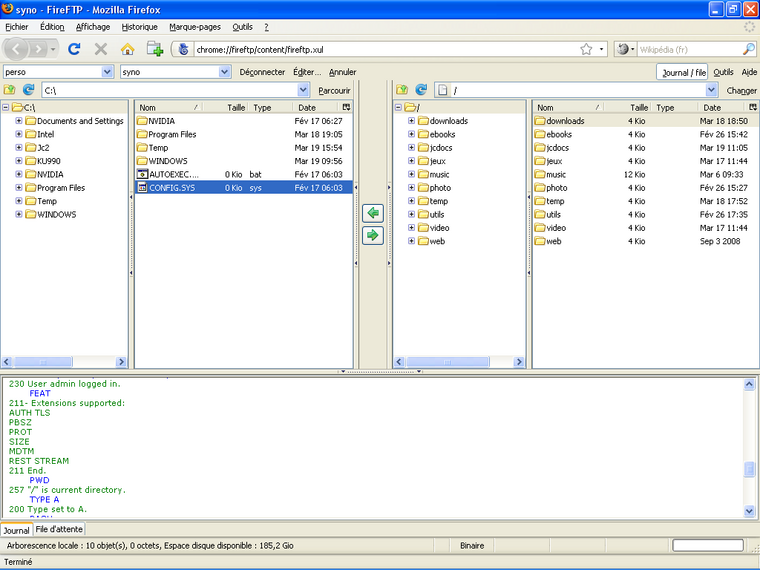
Task: Open the perso account dropdown
Action: point(107,72)
